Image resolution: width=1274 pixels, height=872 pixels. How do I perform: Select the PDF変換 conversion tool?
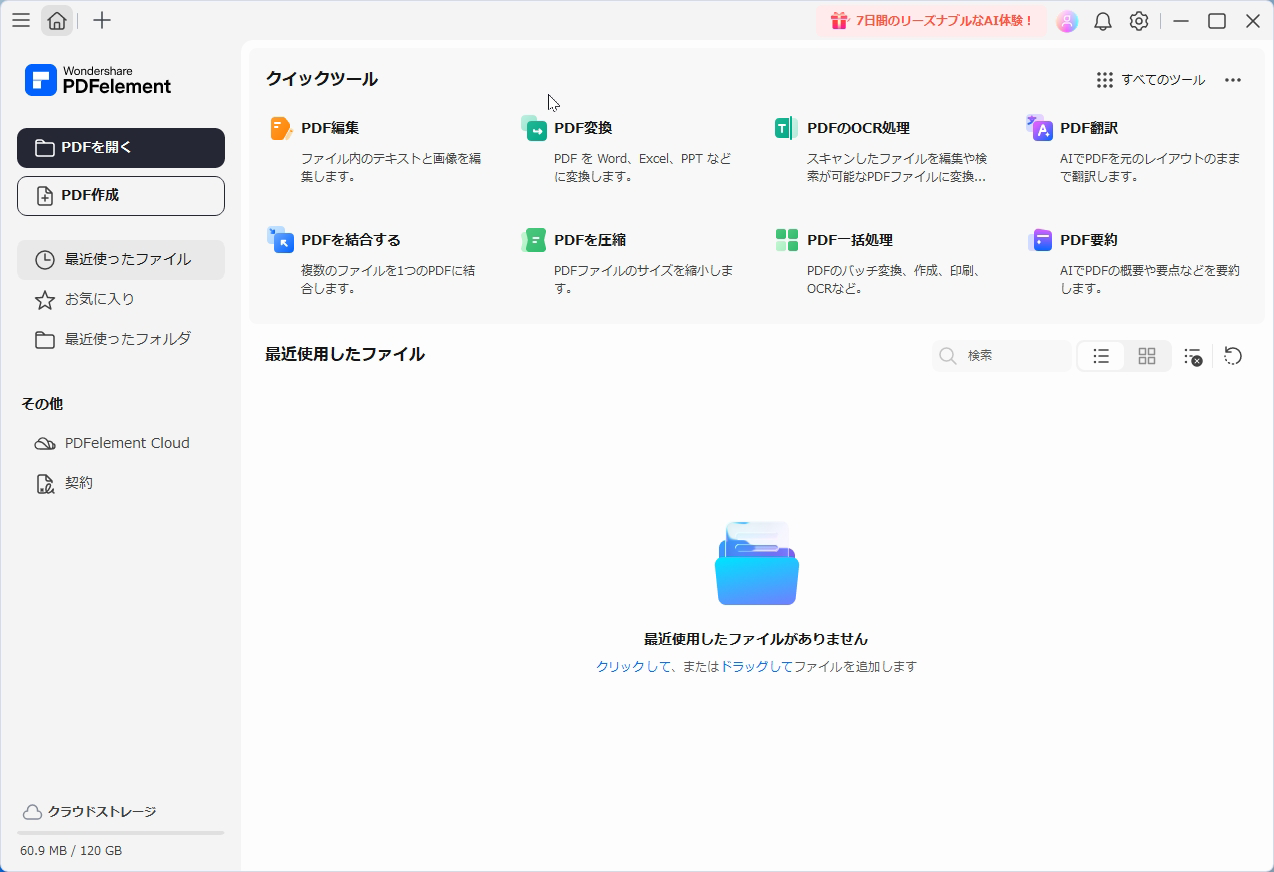click(585, 127)
